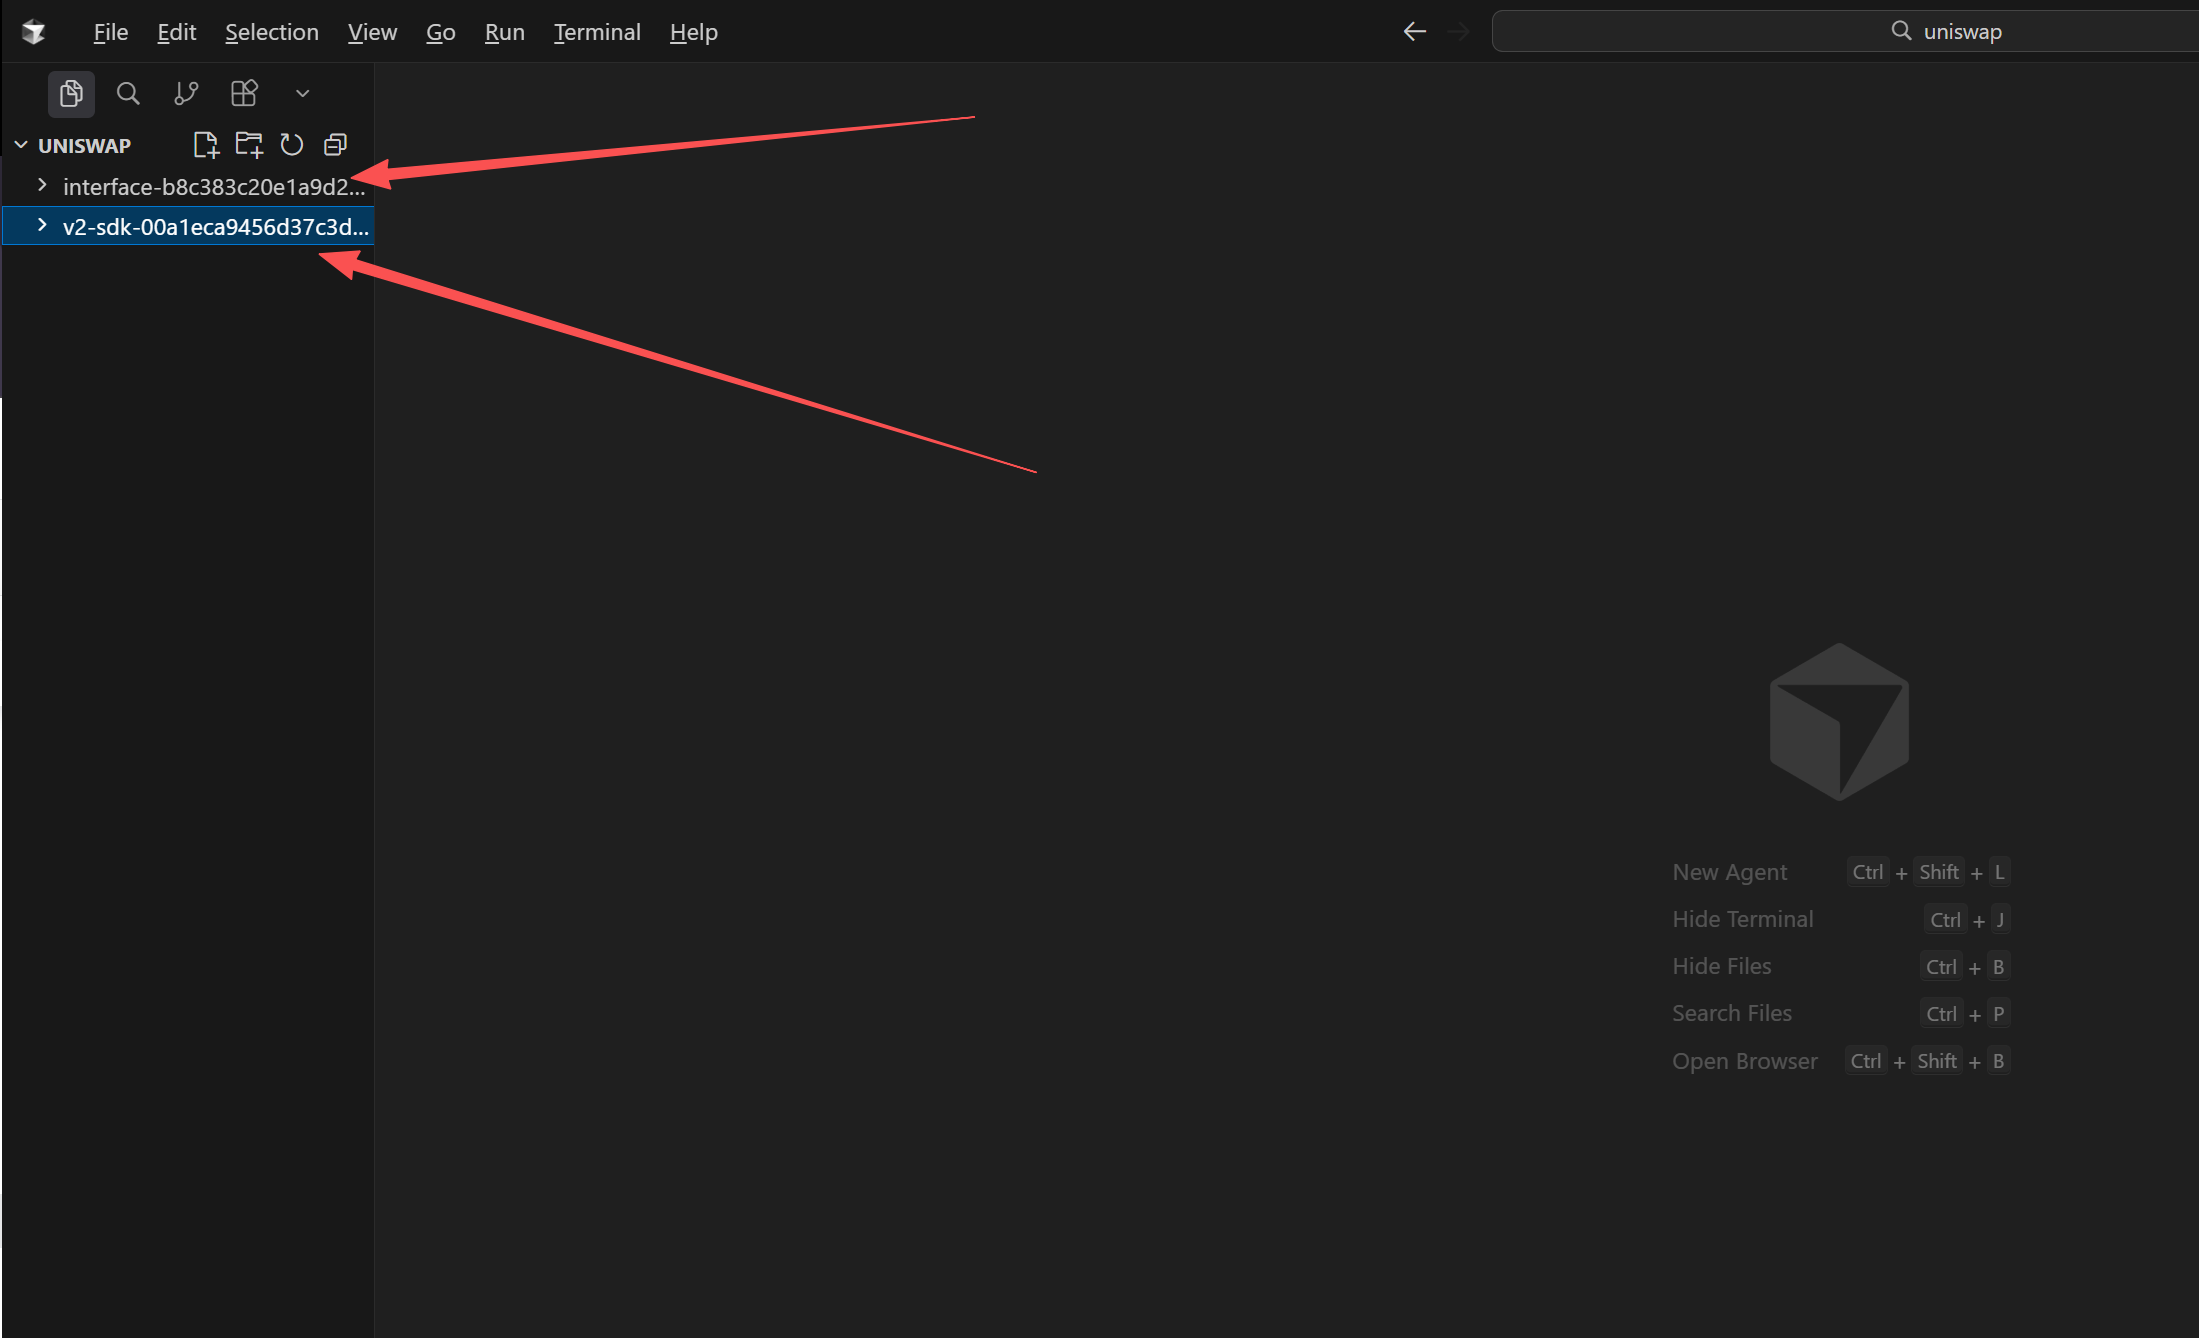This screenshot has height=1338, width=2199.
Task: Open the Extensions panel icon
Action: tap(244, 94)
